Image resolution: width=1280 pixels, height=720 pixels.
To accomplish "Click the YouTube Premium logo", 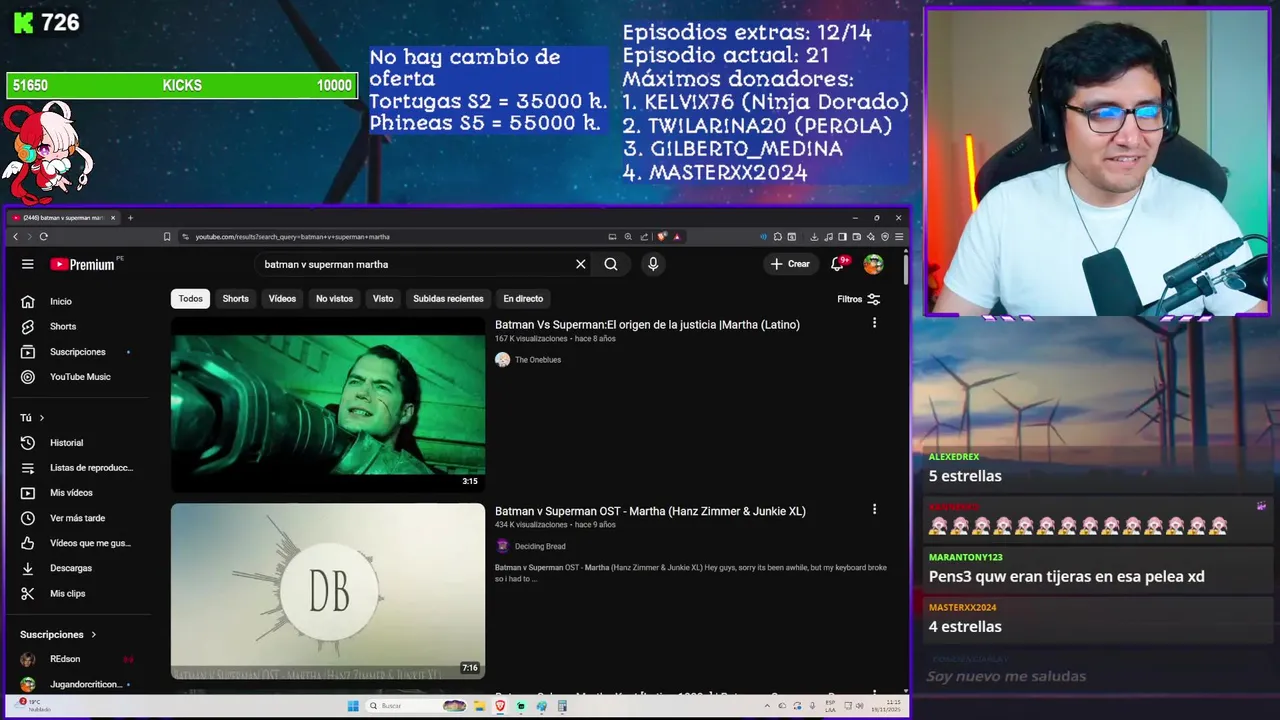I will pyautogui.click(x=83, y=264).
